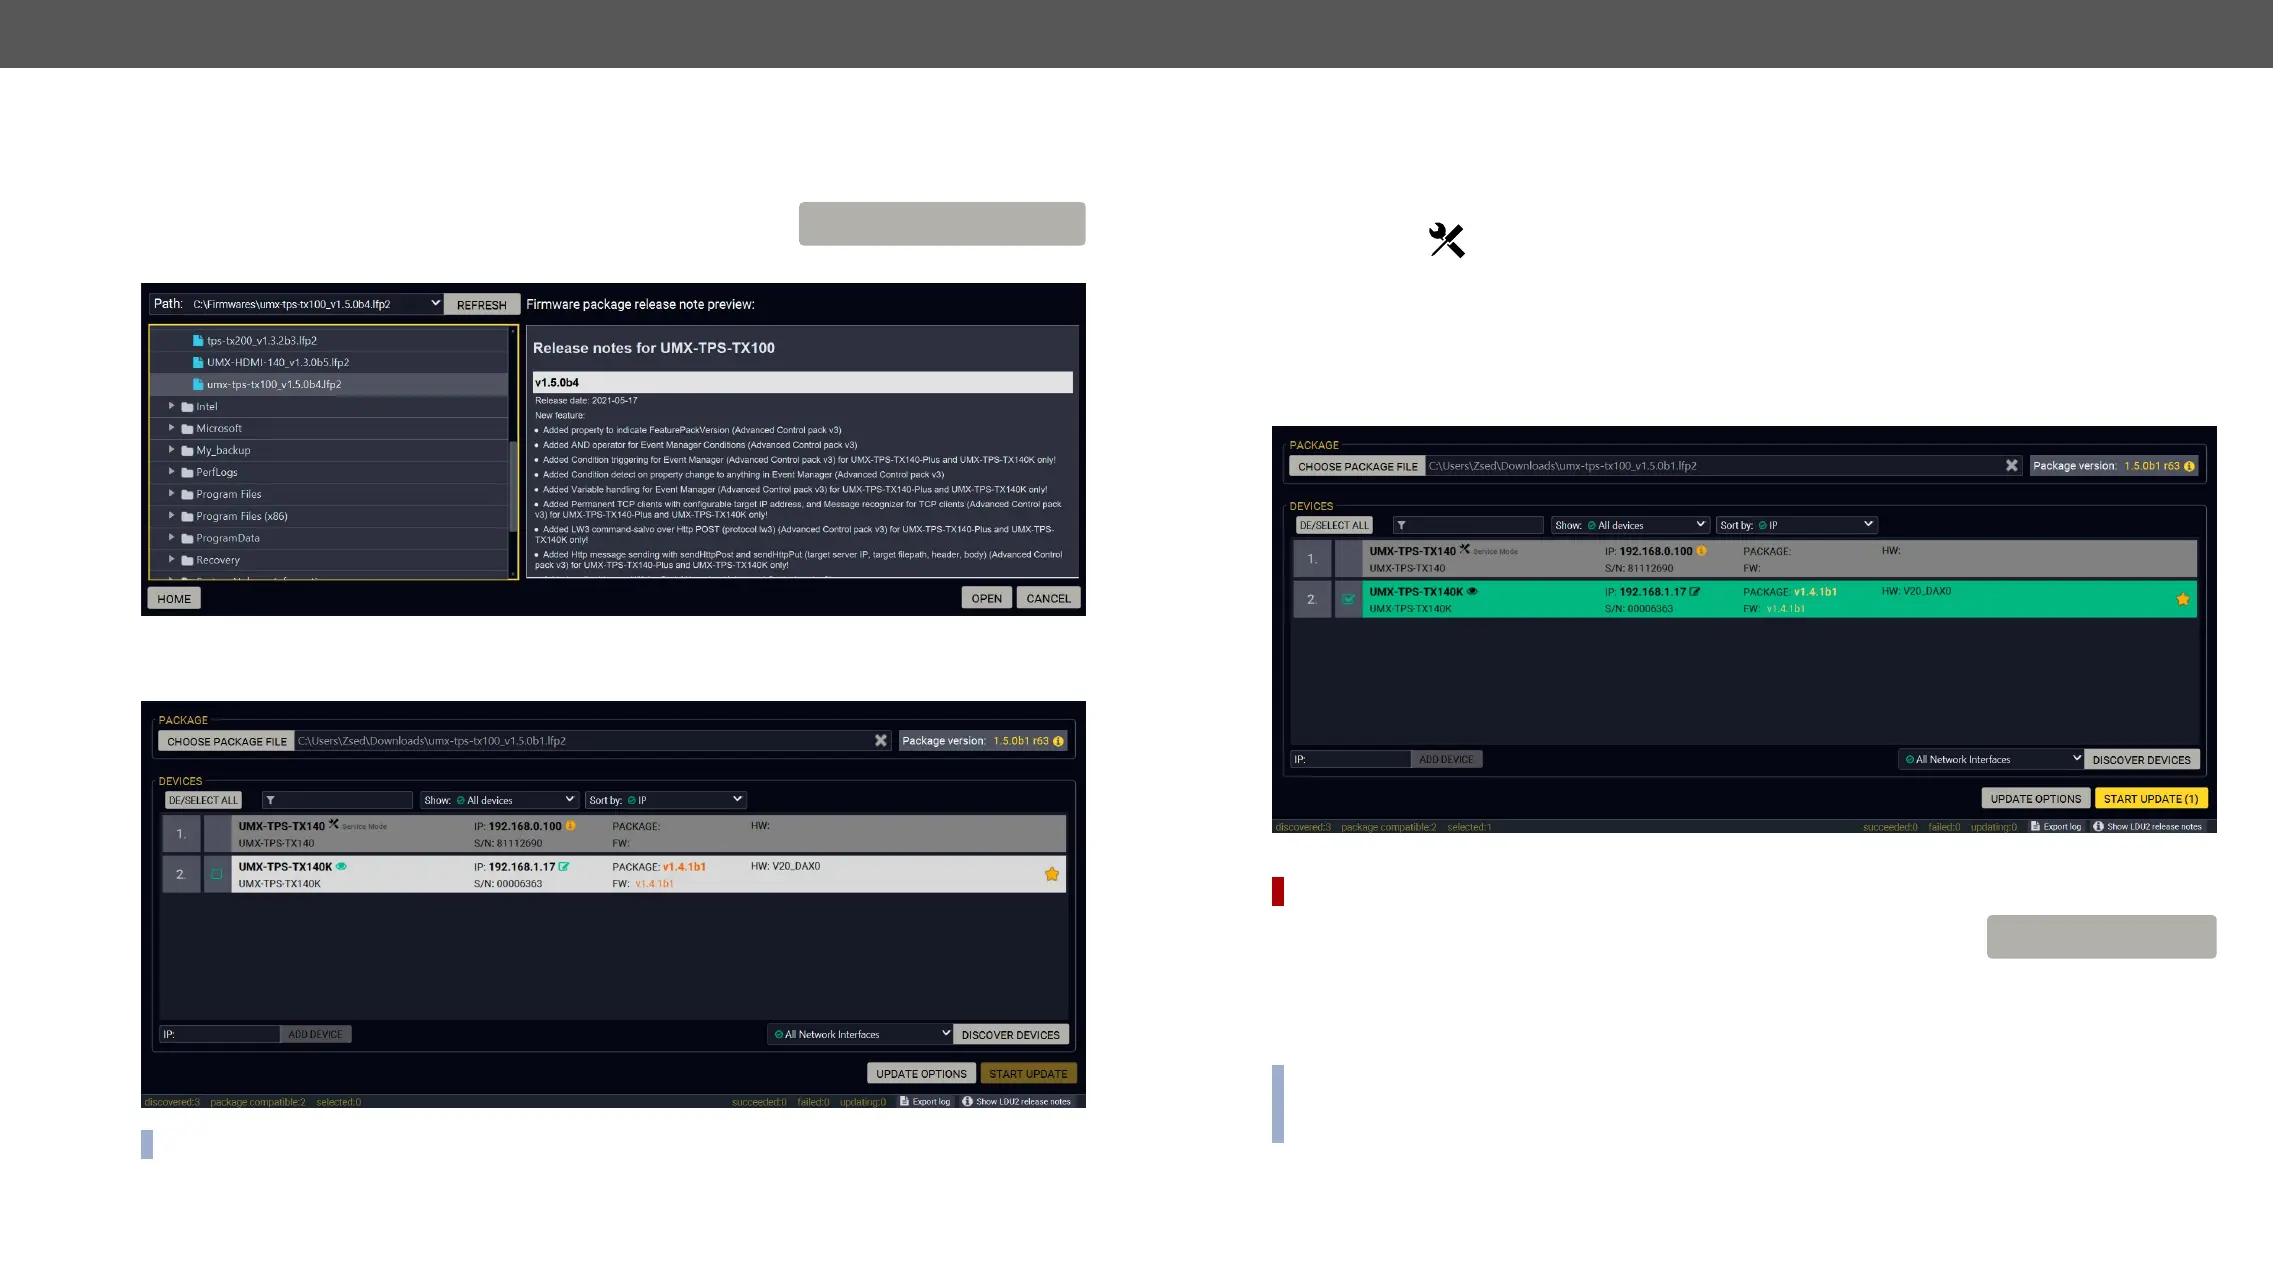Click the eye identify icon on the white TX140K row
2273x1276 pixels.
pyautogui.click(x=342, y=867)
